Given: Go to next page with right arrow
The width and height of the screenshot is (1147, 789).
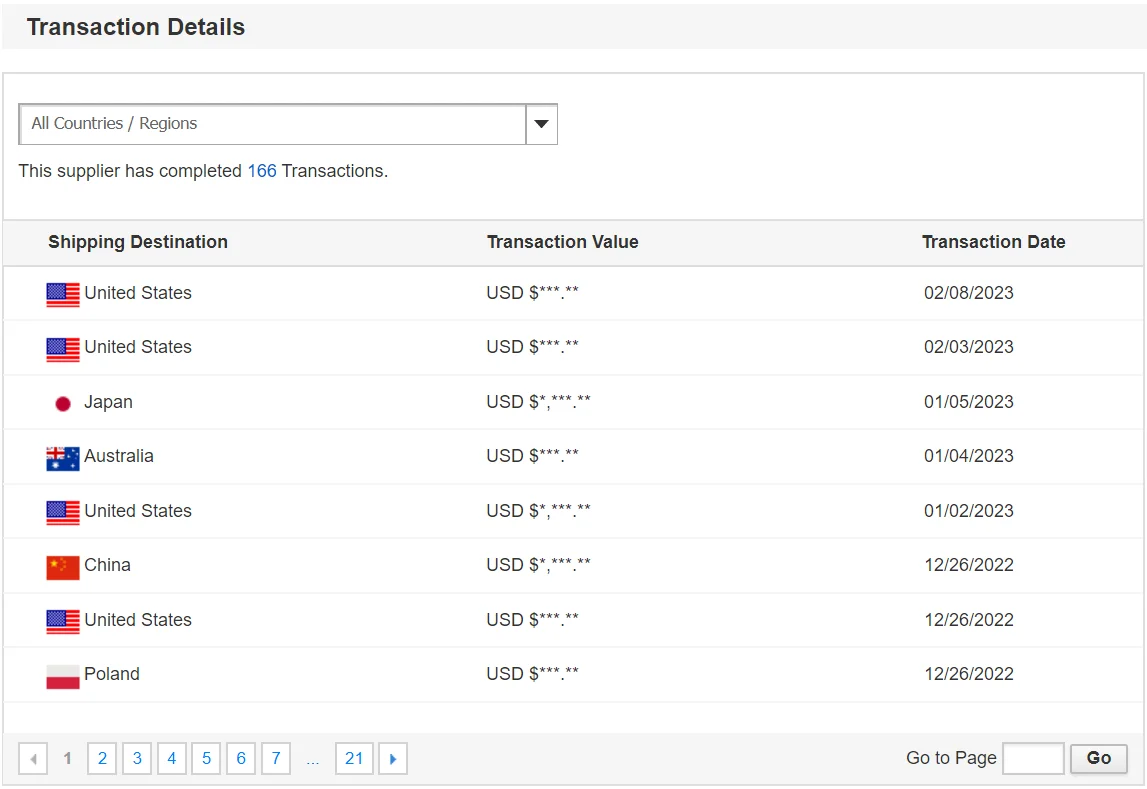Looking at the screenshot, I should pyautogui.click(x=392, y=759).
